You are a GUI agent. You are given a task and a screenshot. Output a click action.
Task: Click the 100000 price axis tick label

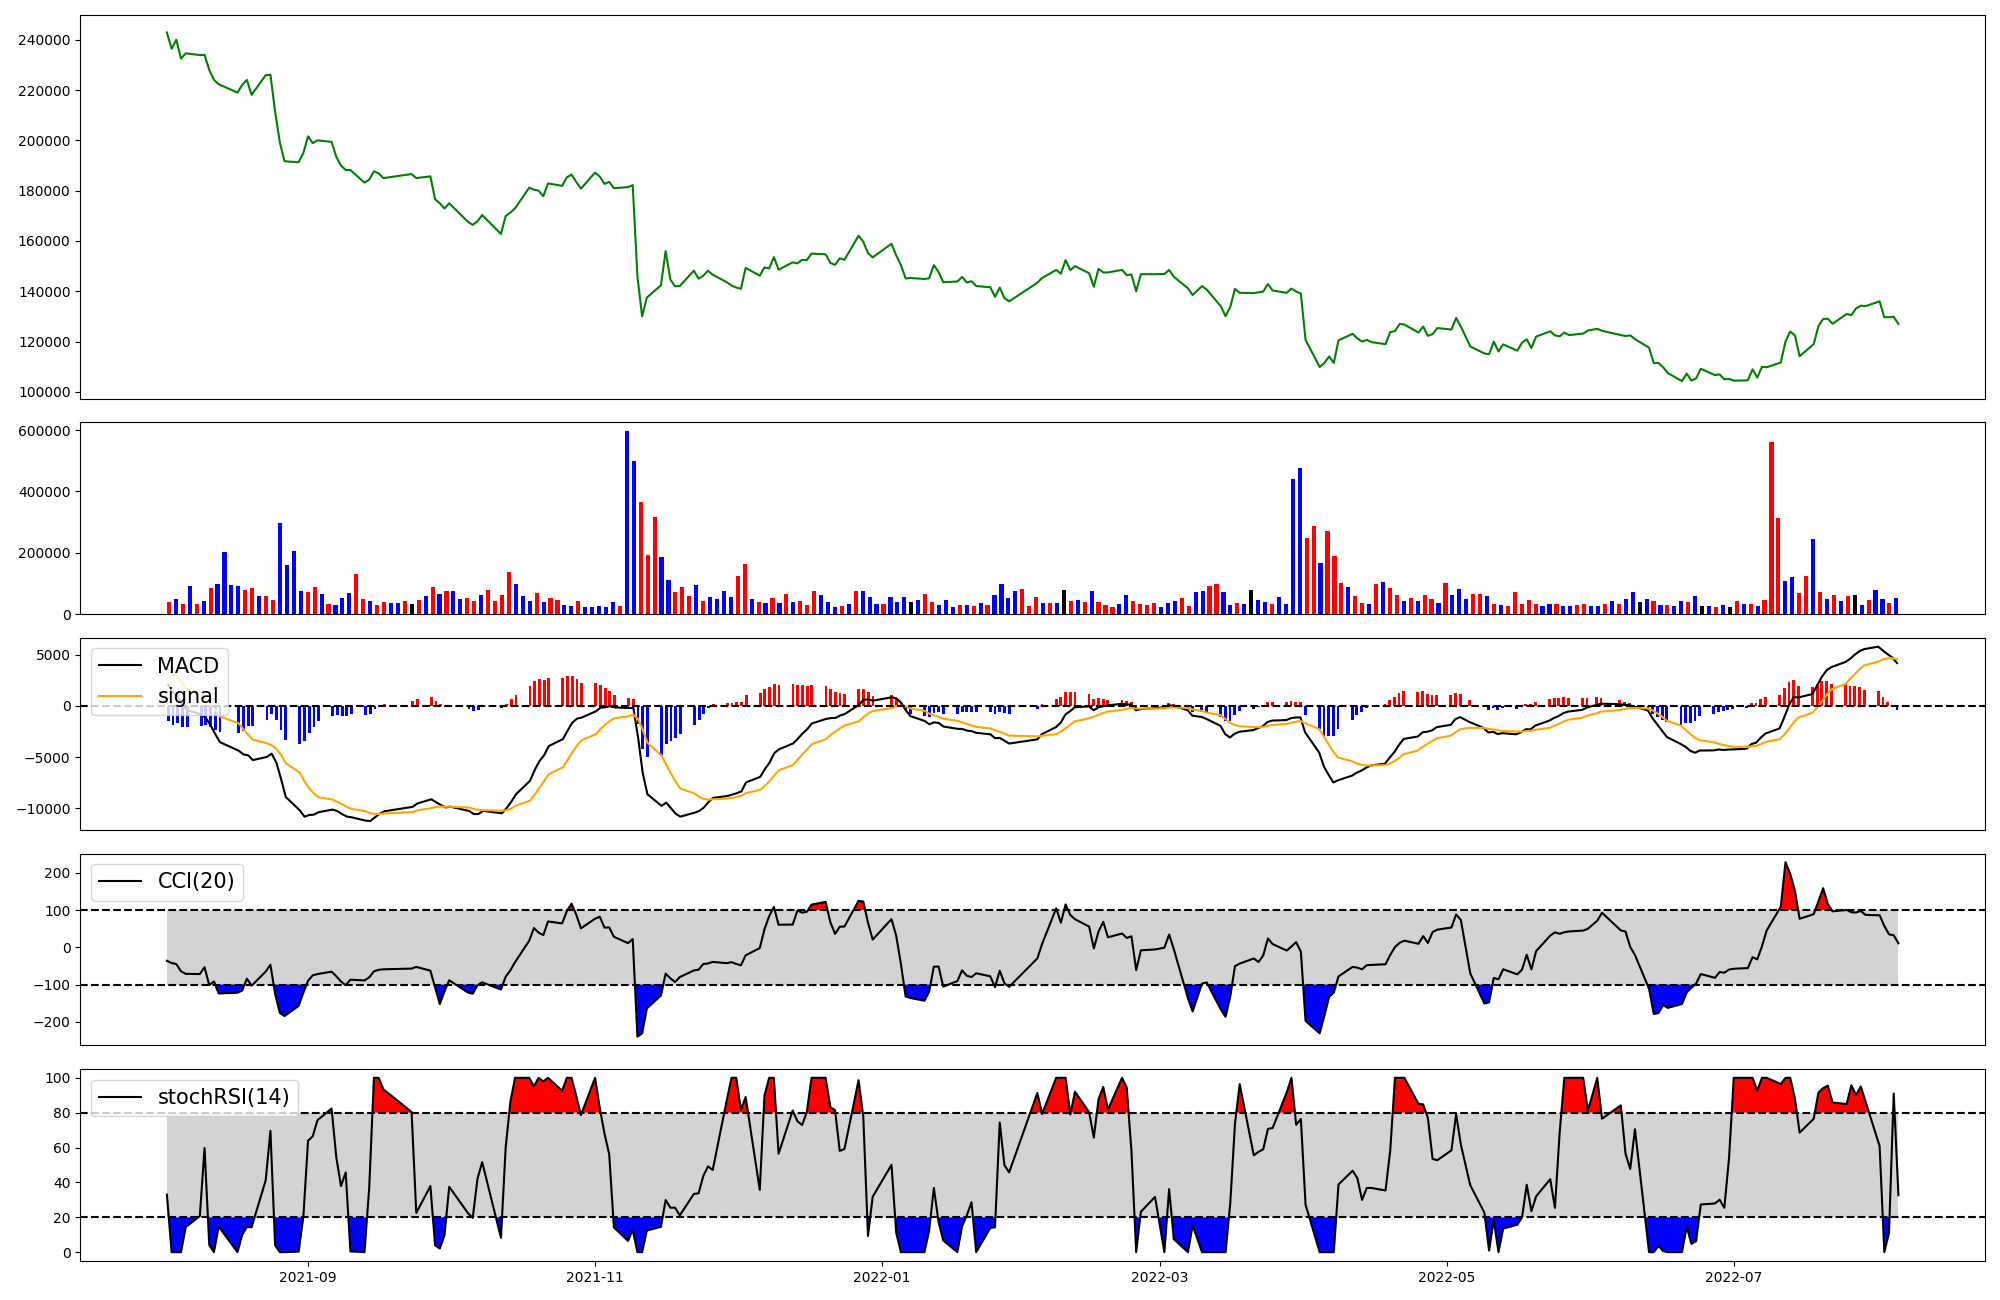tap(44, 392)
